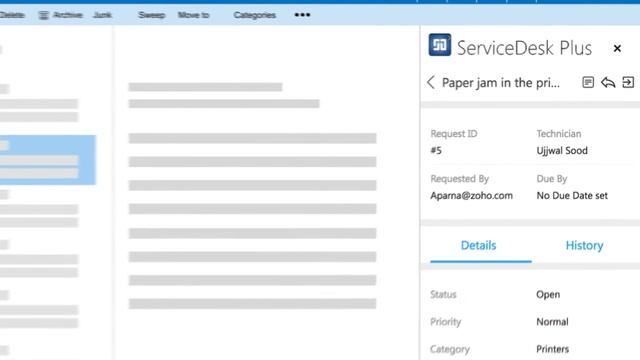
Task: Click the Archive toolbar button
Action: tap(61, 15)
